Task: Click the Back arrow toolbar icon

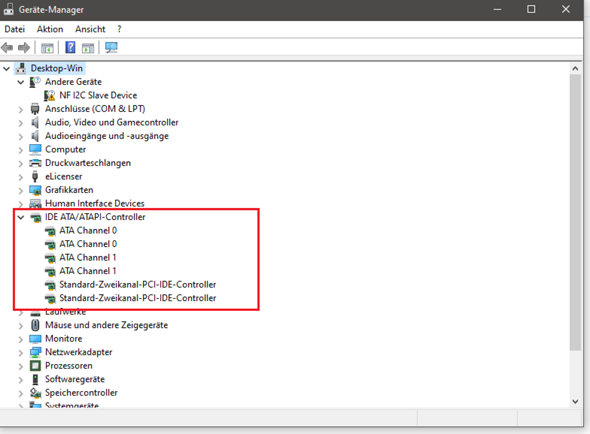Action: point(7,48)
